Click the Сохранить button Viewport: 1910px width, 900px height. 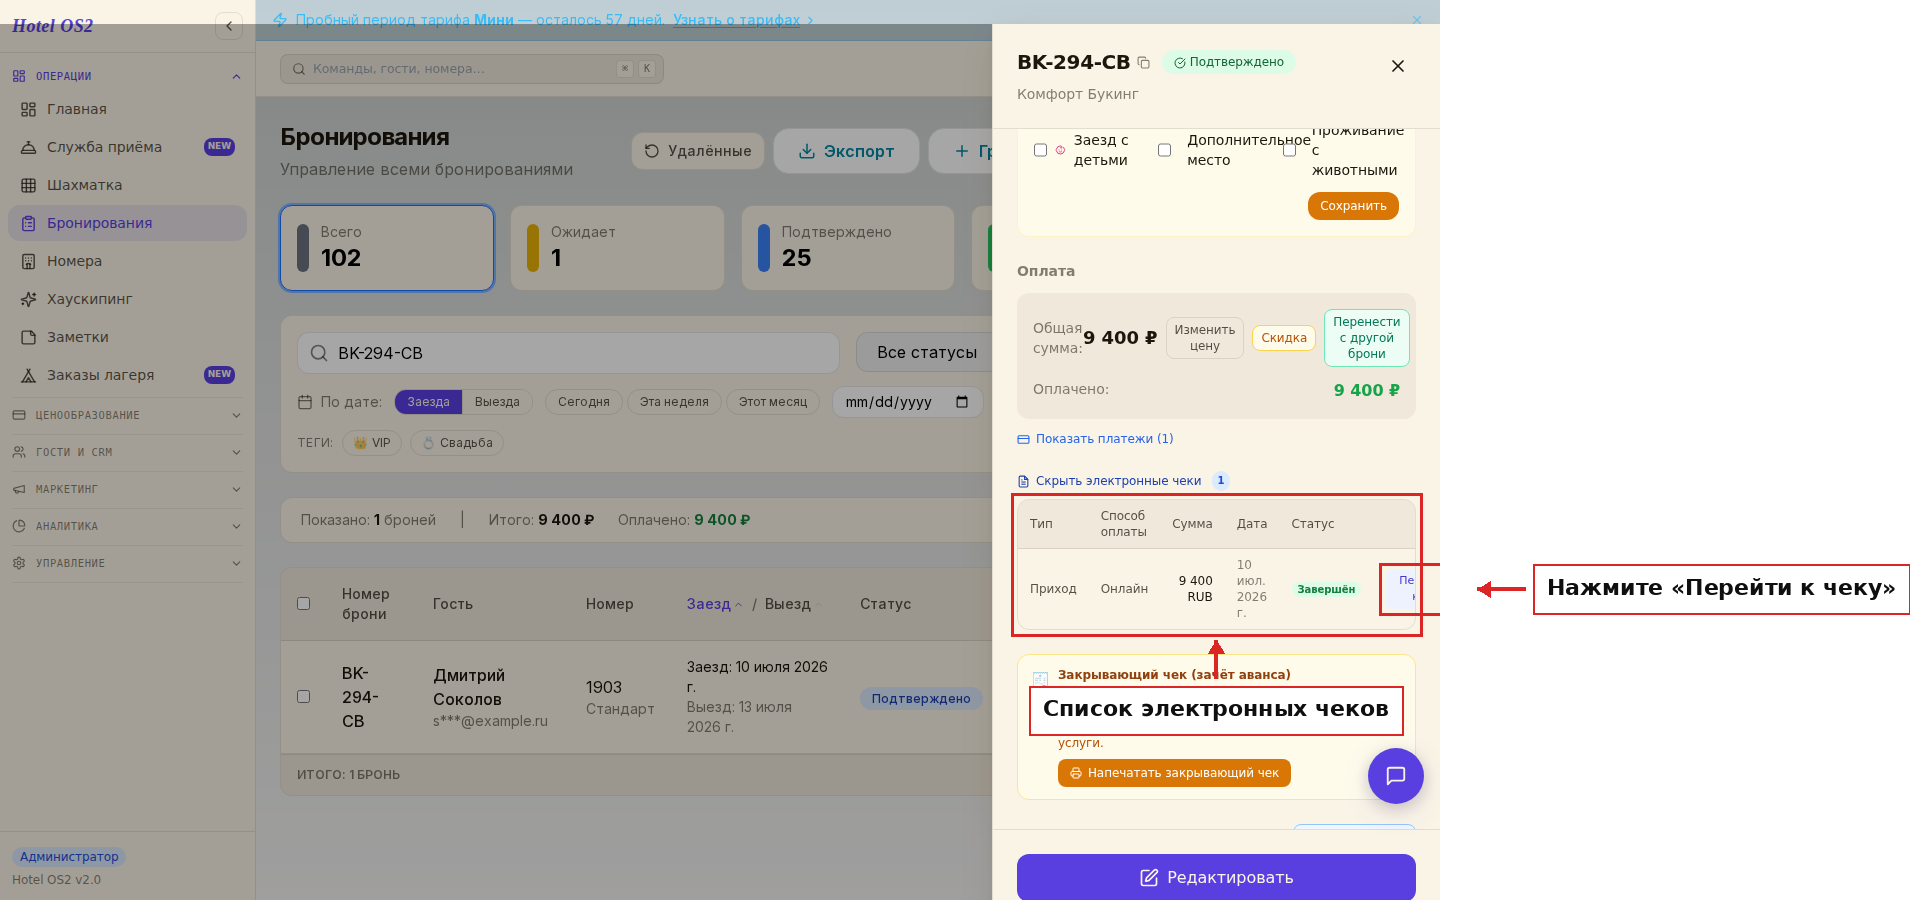click(1353, 206)
